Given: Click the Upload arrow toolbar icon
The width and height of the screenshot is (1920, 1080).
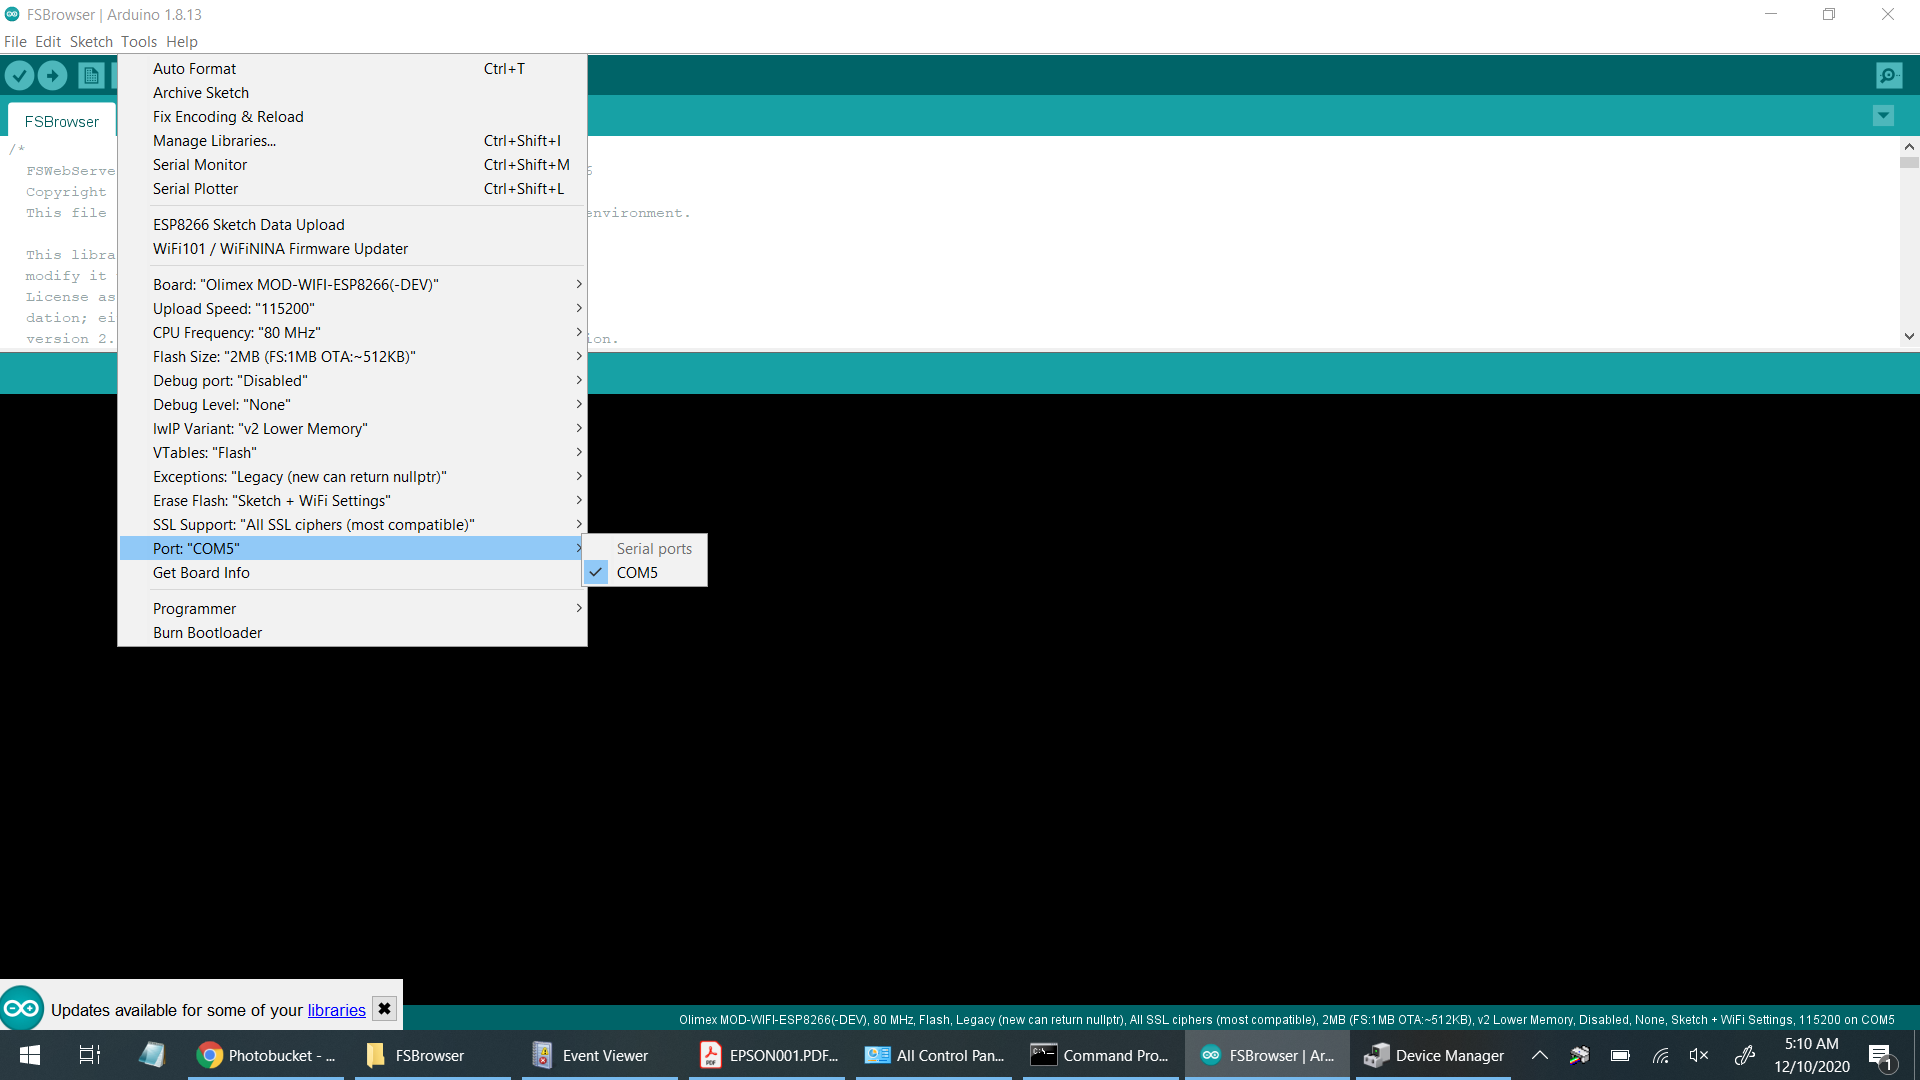Looking at the screenshot, I should pos(53,75).
